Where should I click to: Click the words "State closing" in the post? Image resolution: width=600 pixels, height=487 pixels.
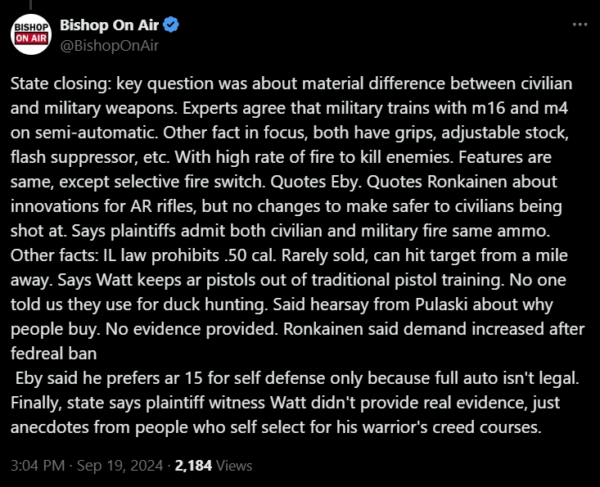60,84
